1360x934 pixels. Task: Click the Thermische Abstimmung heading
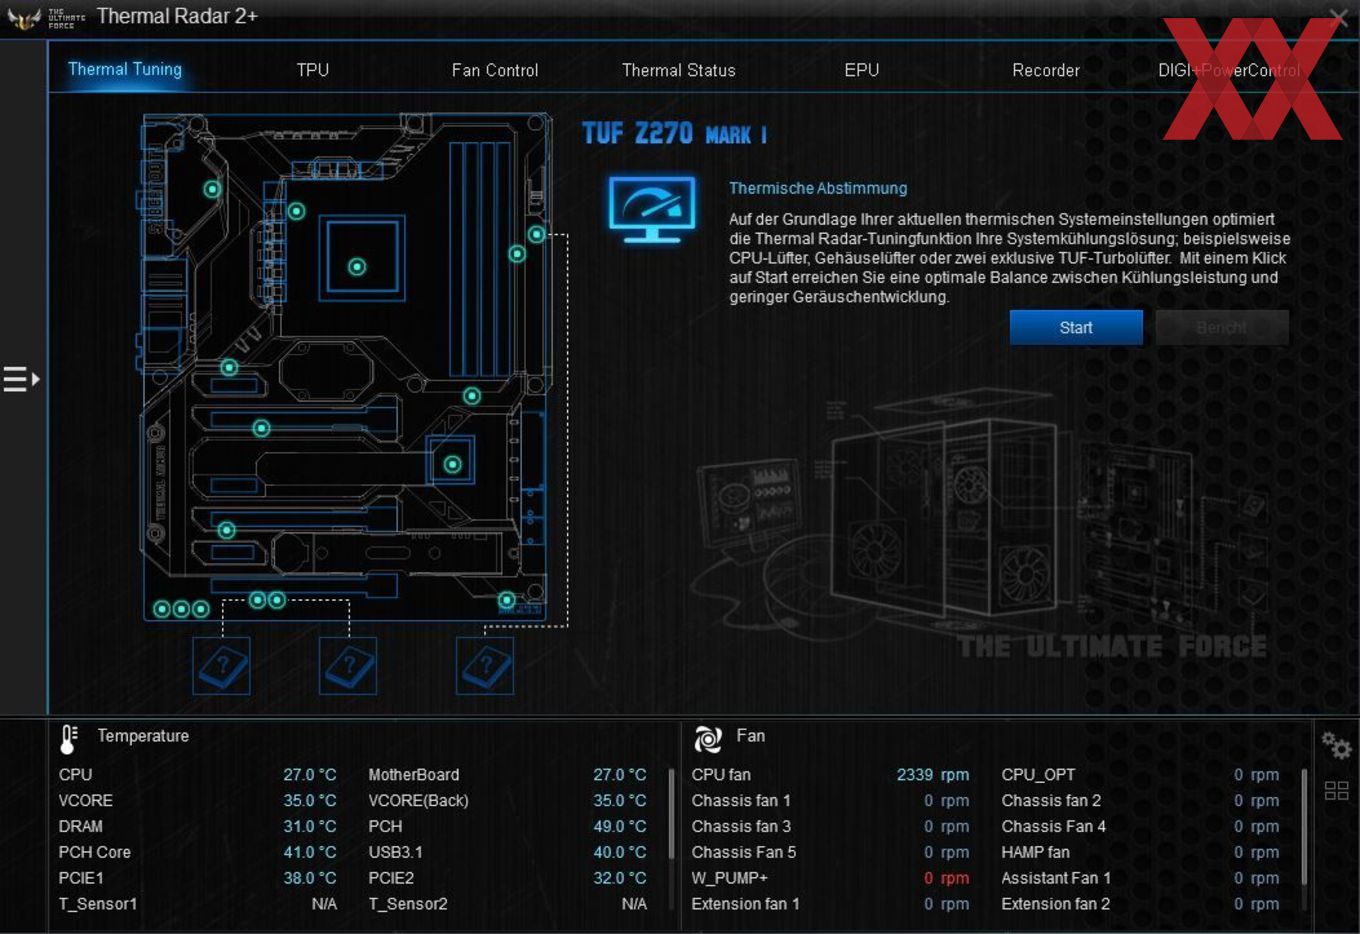pyautogui.click(x=818, y=188)
